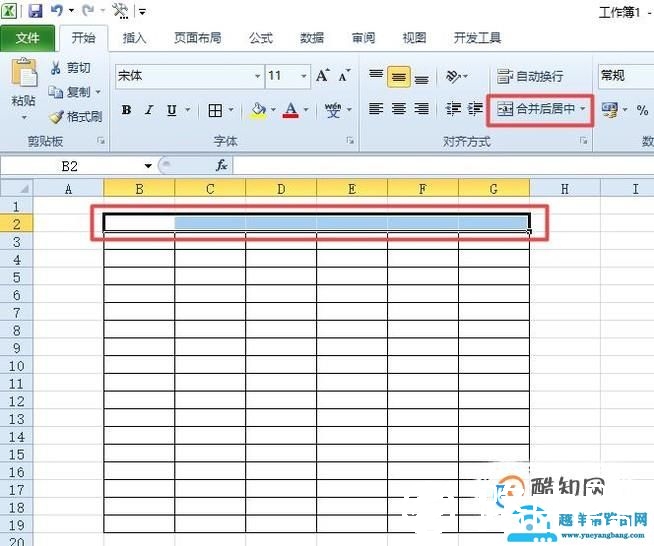Click the Save icon in quick access toolbar

pyautogui.click(x=35, y=10)
